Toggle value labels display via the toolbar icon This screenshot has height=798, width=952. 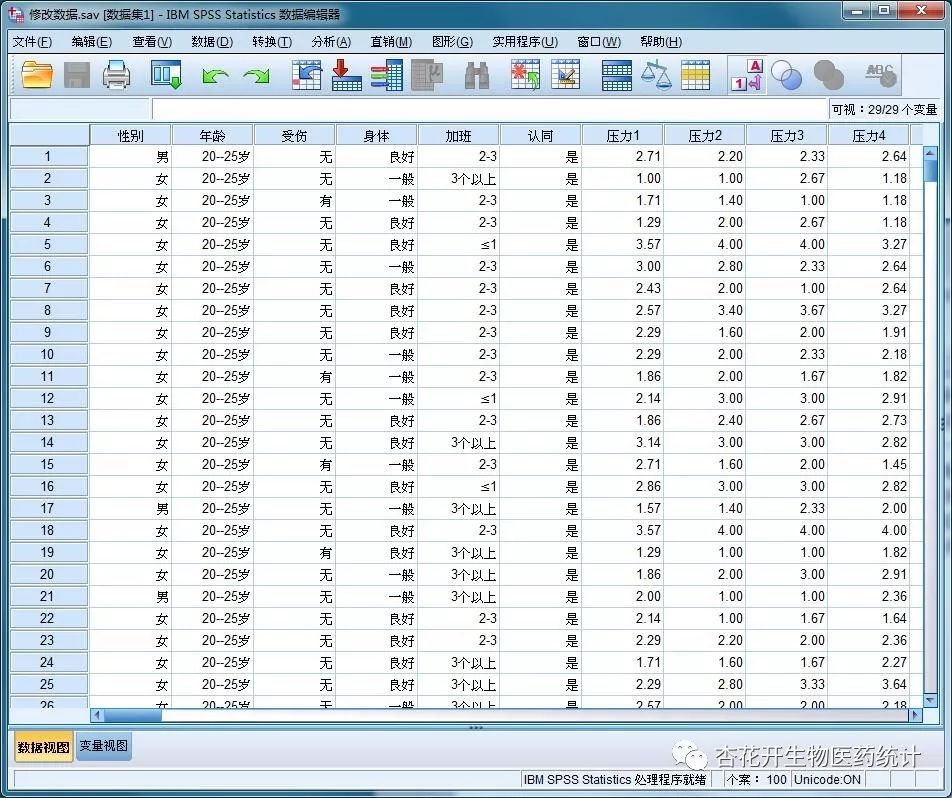[x=747, y=75]
